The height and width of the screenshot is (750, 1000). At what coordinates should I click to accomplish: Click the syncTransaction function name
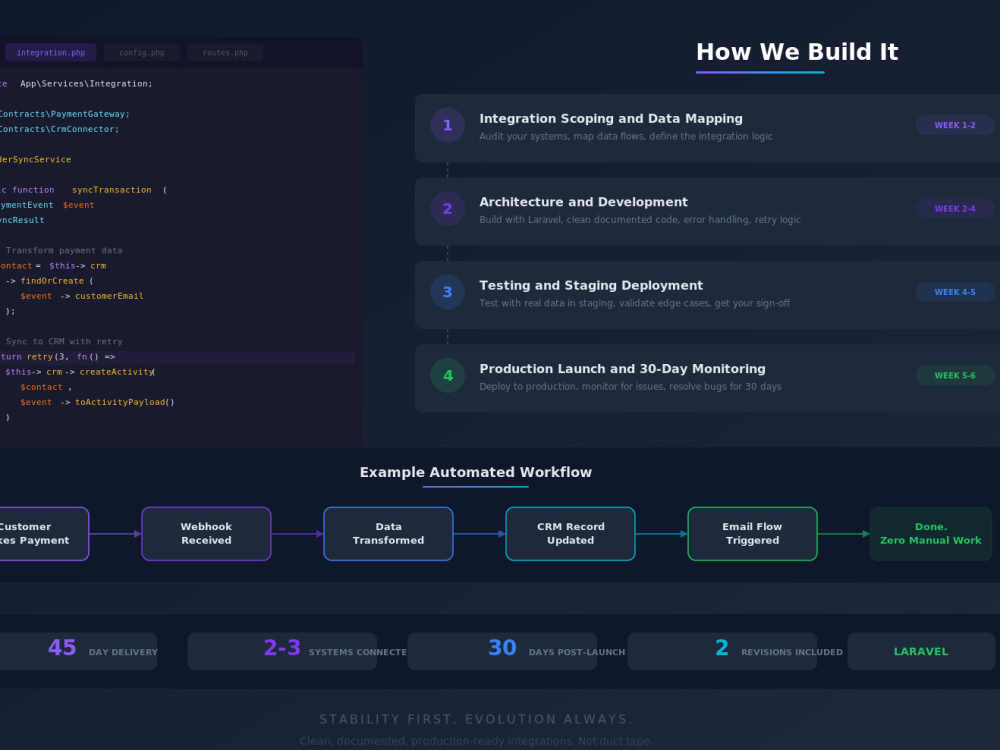pyautogui.click(x=112, y=190)
